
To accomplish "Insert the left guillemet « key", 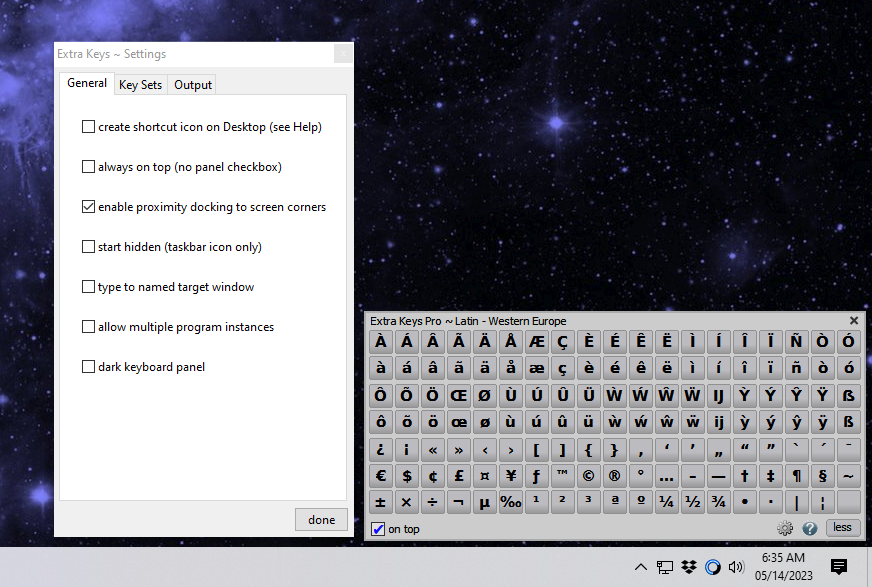I will (433, 450).
